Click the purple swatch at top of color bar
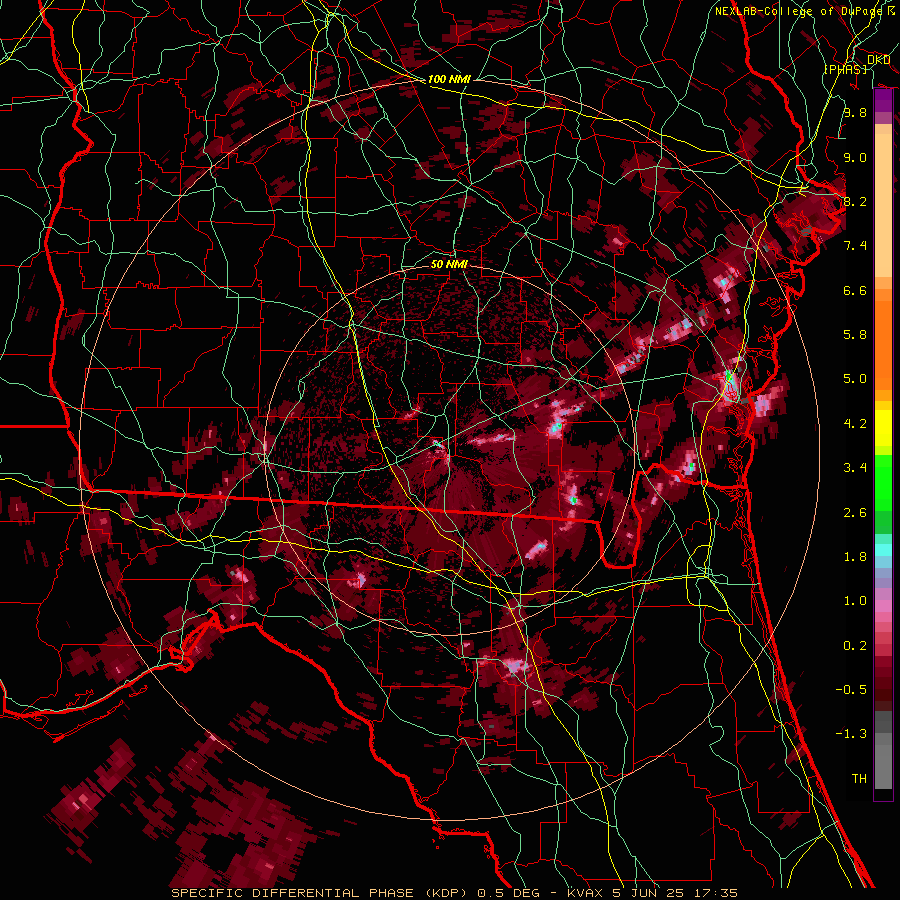Image resolution: width=900 pixels, height=900 pixels. click(x=883, y=100)
